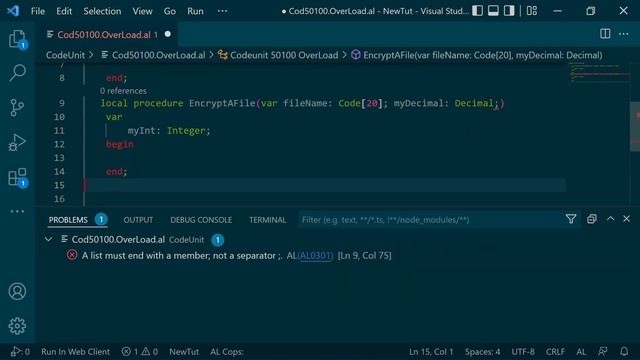Change end of line sequence CRLF
The image size is (640, 360).
click(555, 351)
